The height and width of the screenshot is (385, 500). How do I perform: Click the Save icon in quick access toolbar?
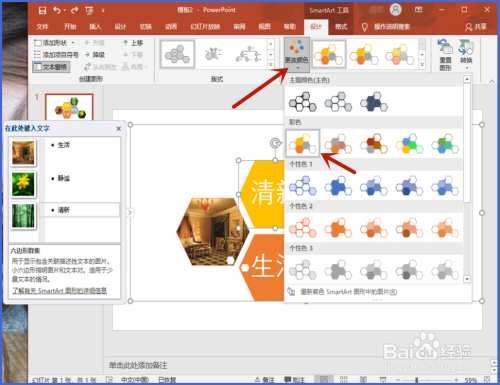pyautogui.click(x=42, y=10)
